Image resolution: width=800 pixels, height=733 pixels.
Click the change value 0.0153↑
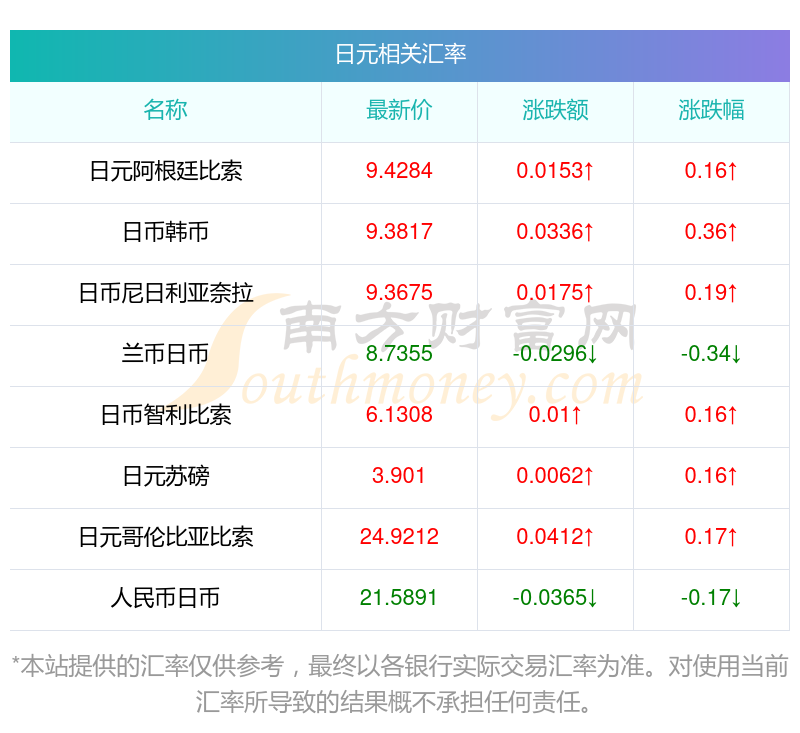point(555,171)
